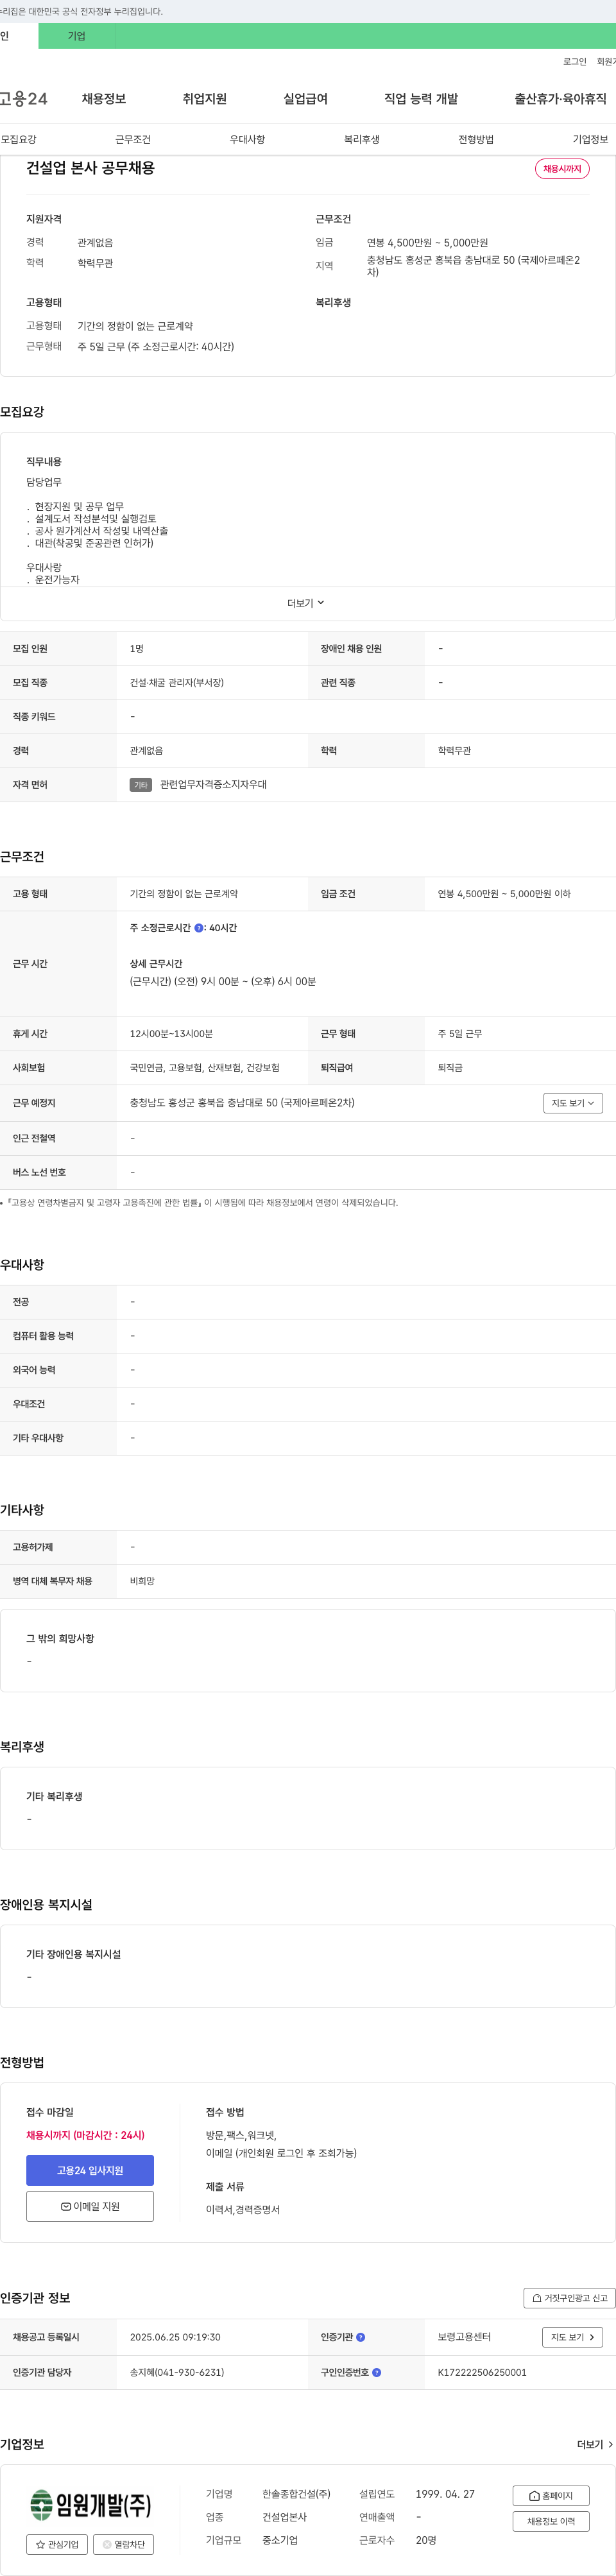Jump to 기업정보 section tab
The width and height of the screenshot is (616, 2576).
point(591,139)
